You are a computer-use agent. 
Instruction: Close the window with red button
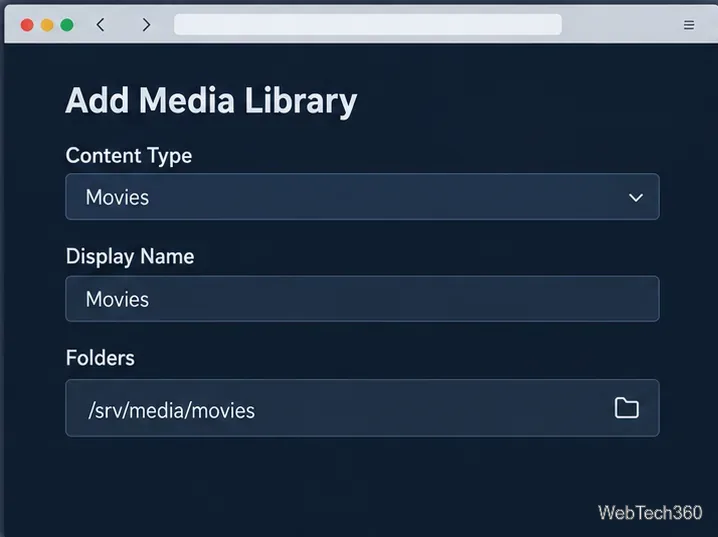(27, 25)
